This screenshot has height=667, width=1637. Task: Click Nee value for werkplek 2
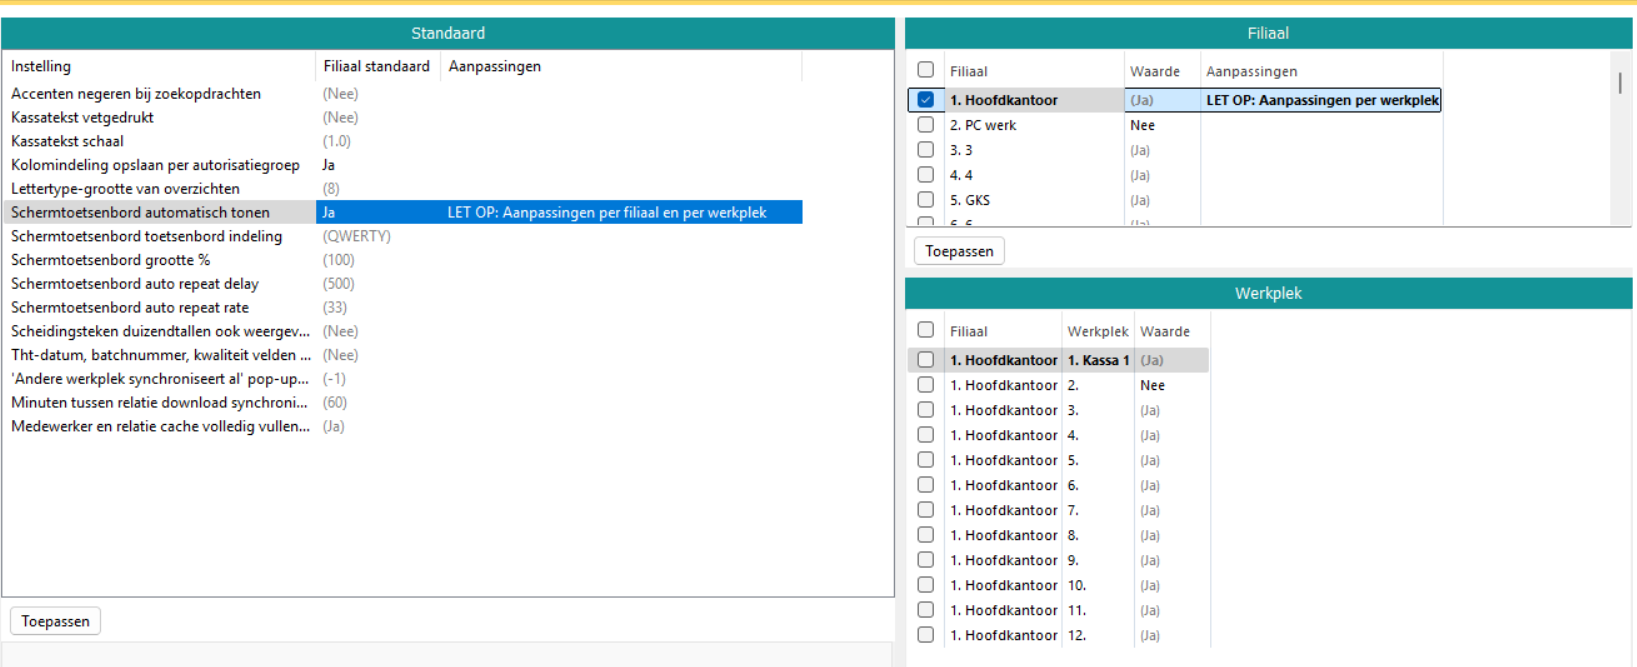(x=1152, y=385)
